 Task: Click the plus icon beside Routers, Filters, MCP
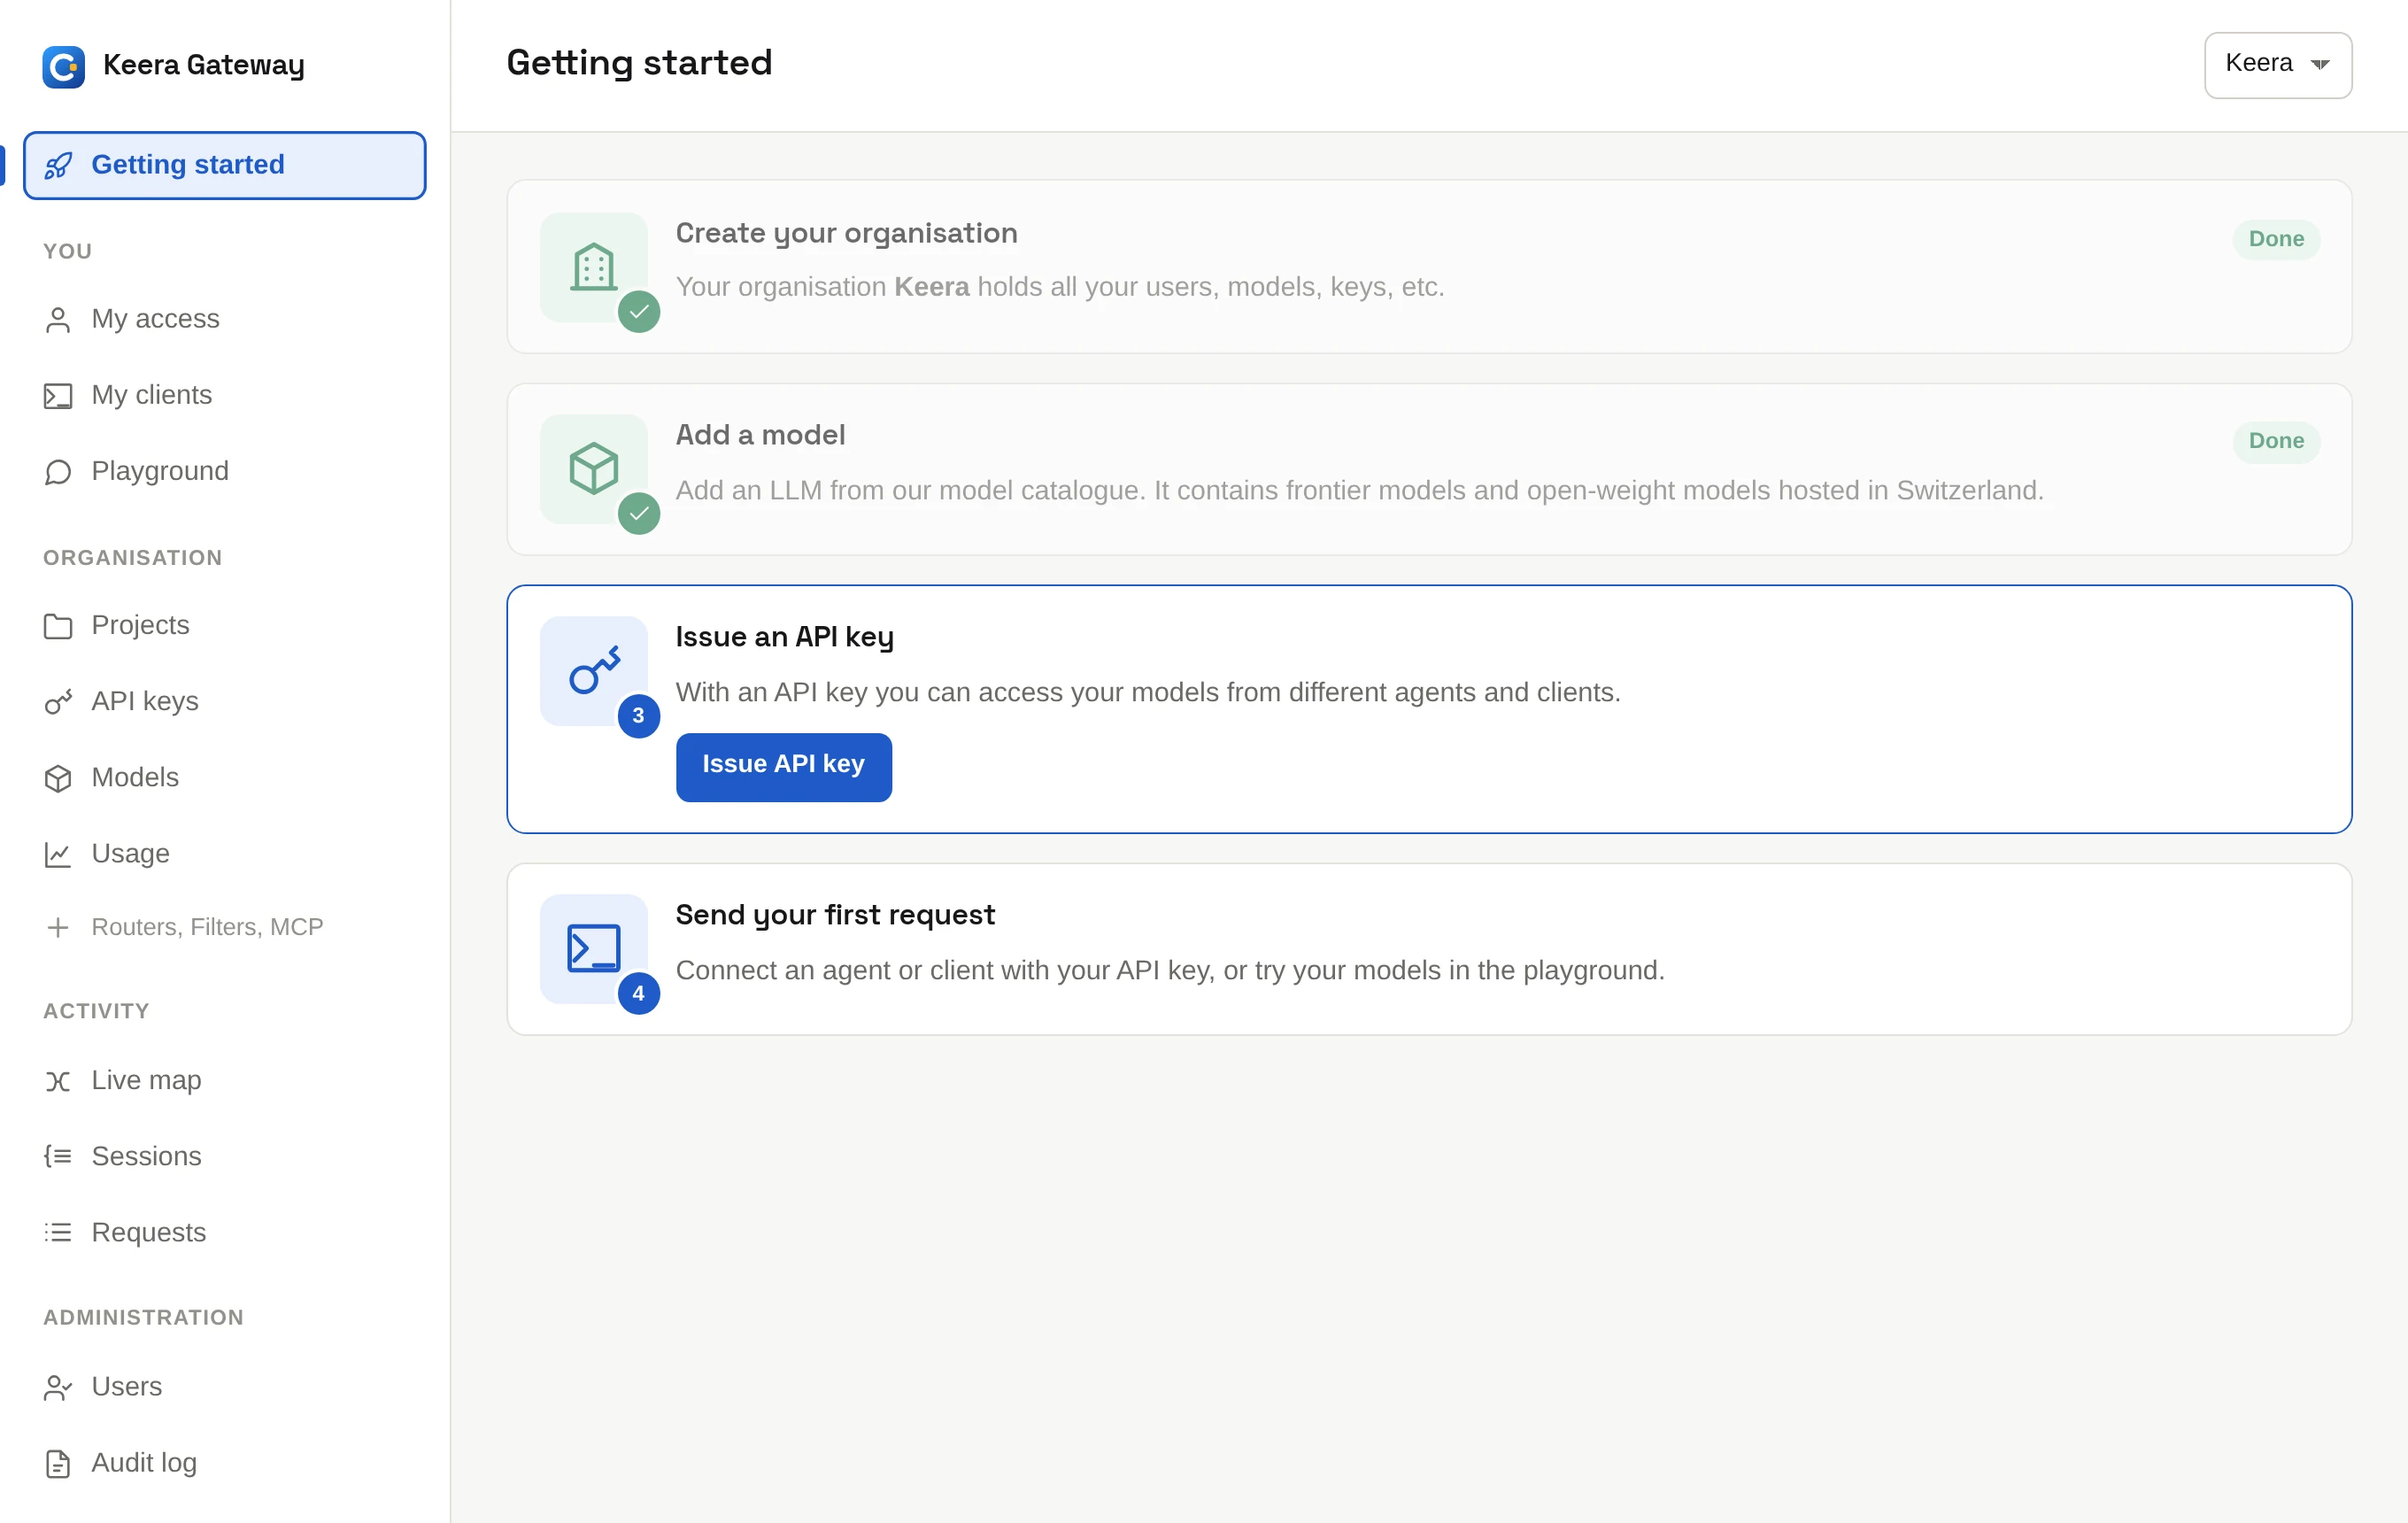58,927
